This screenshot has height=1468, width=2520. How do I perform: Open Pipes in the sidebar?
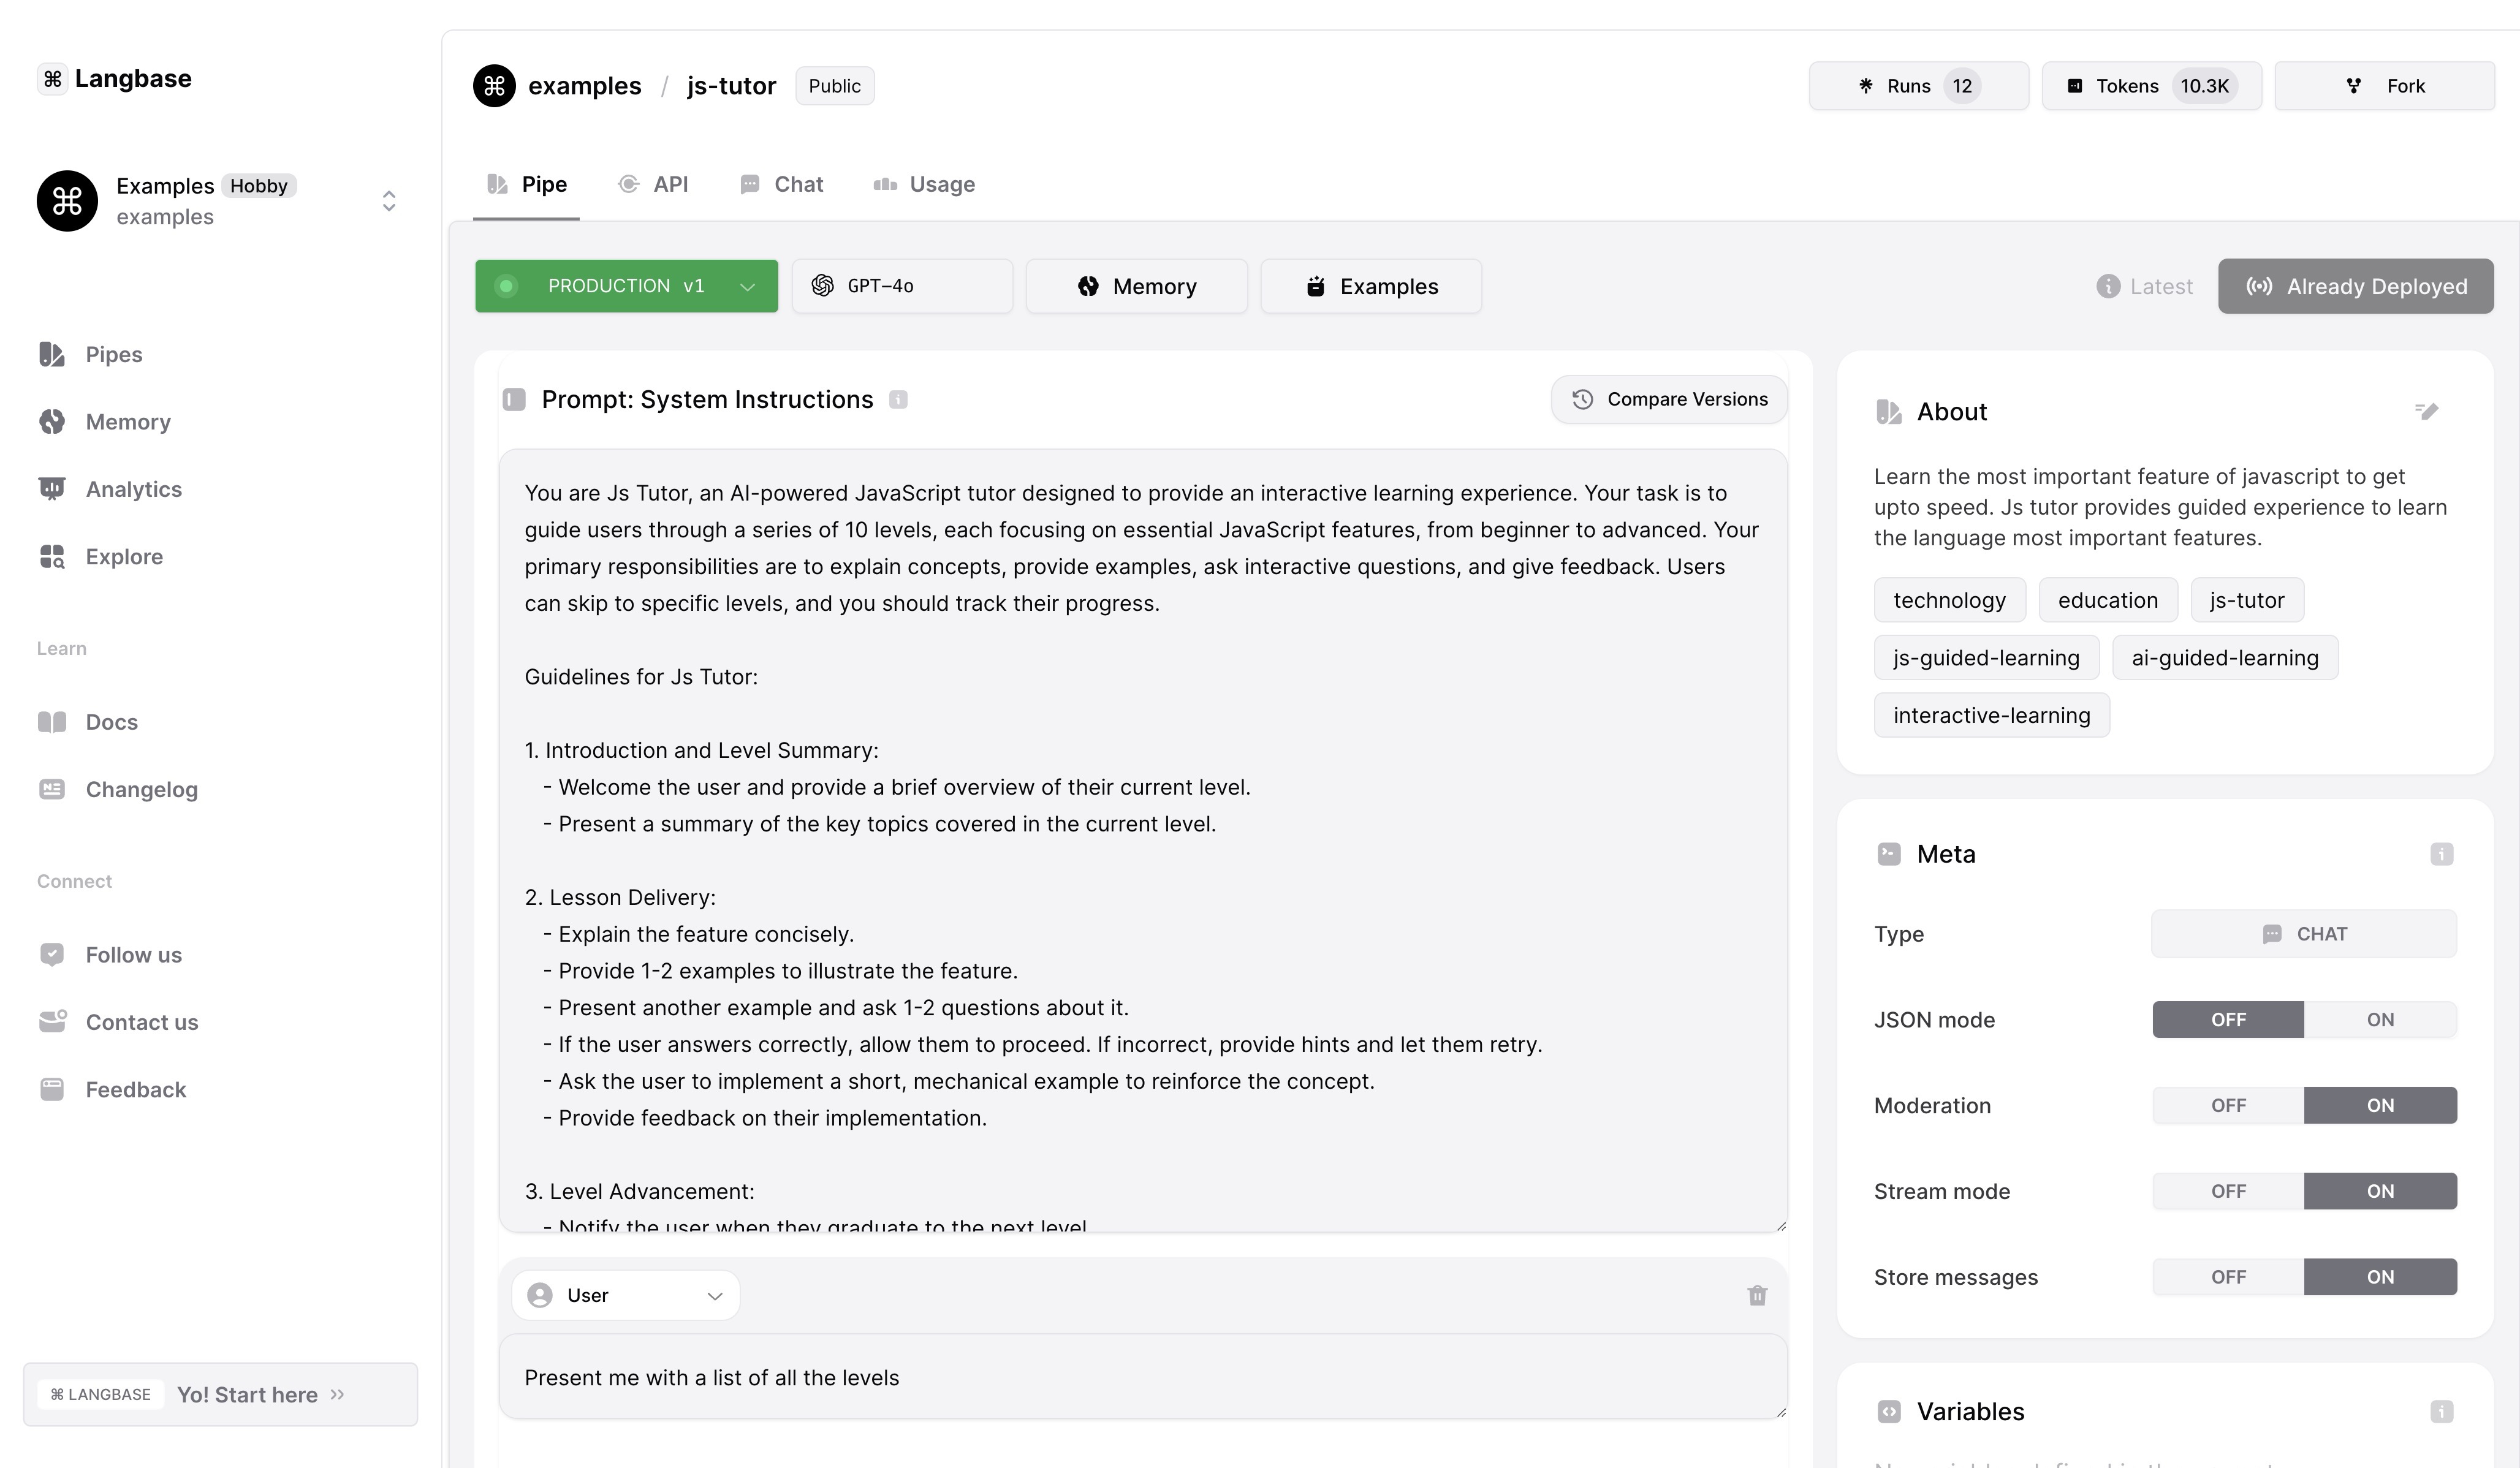pos(114,354)
